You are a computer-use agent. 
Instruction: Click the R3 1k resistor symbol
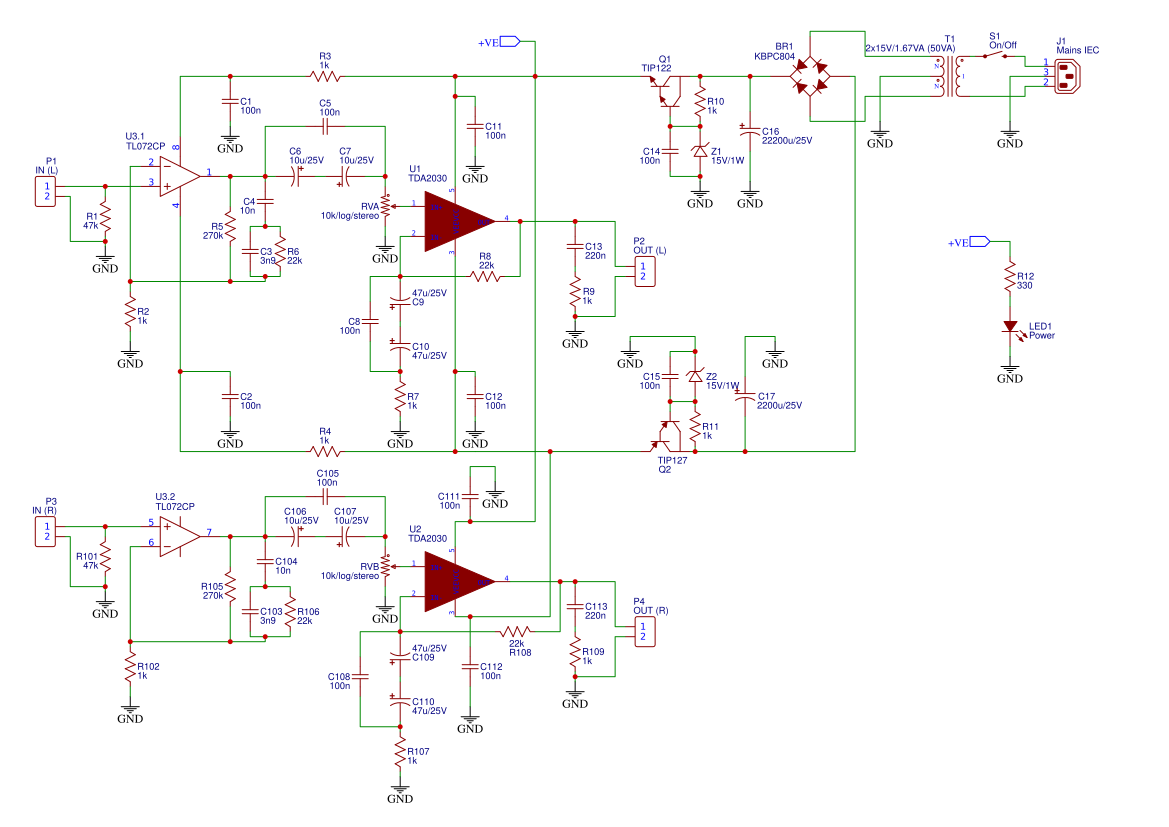325,76
